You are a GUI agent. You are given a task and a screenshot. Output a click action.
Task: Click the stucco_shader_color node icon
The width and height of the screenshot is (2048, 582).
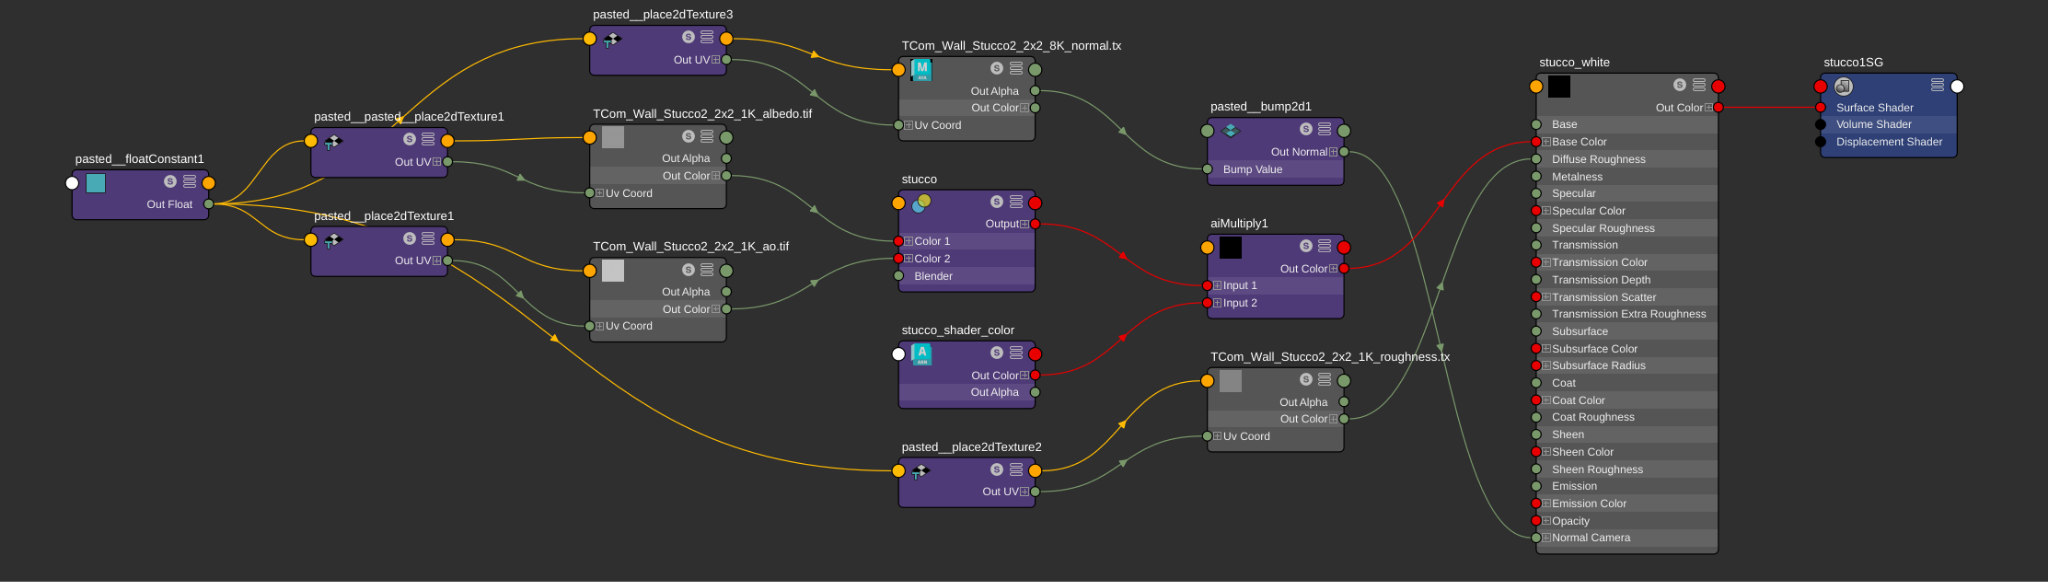click(921, 354)
